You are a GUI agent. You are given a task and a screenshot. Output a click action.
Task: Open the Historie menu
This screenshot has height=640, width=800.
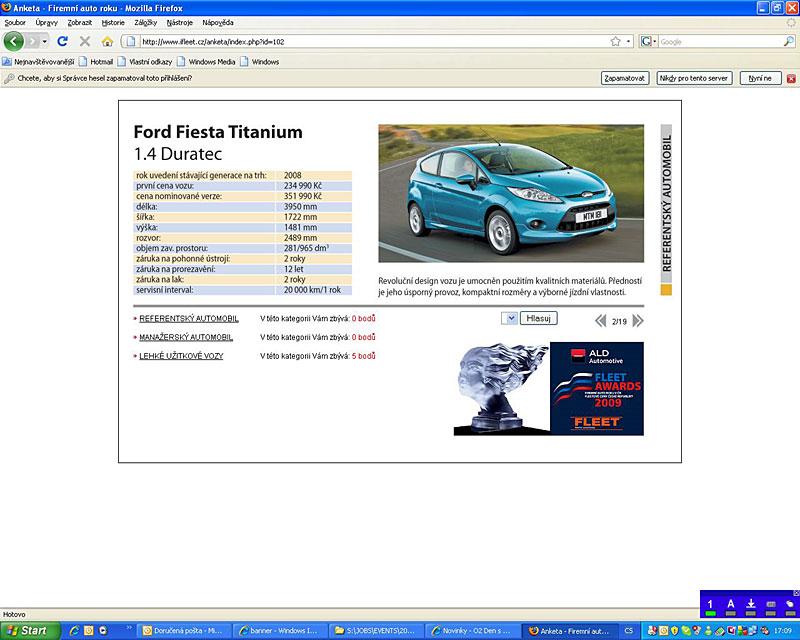click(113, 22)
